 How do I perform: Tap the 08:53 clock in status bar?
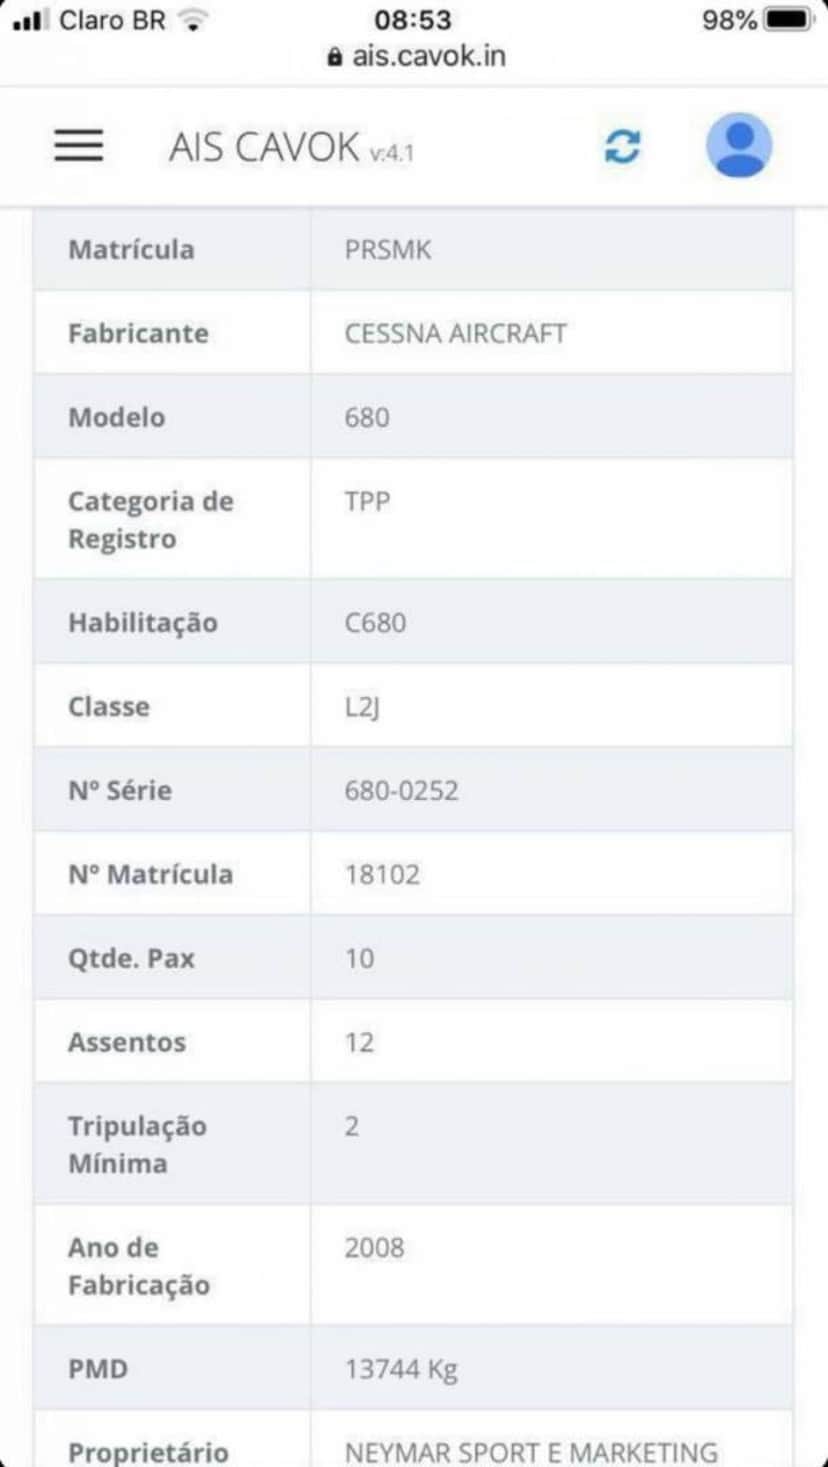(413, 19)
